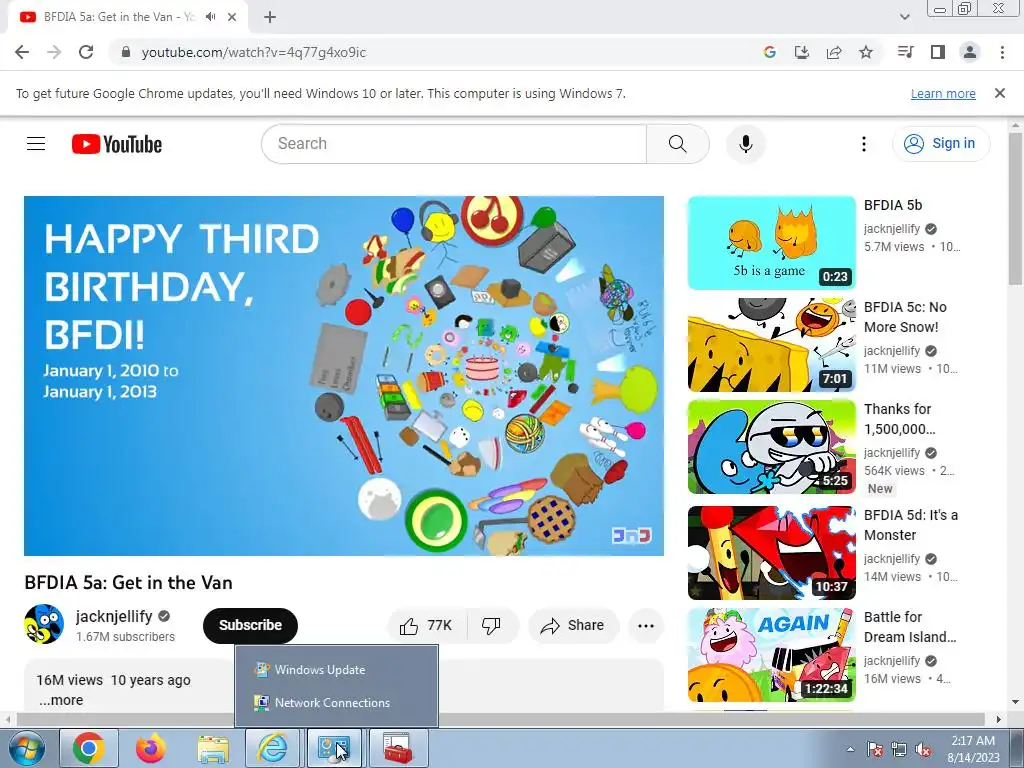
Task: Open the Action Center flag icon
Action: click(874, 749)
